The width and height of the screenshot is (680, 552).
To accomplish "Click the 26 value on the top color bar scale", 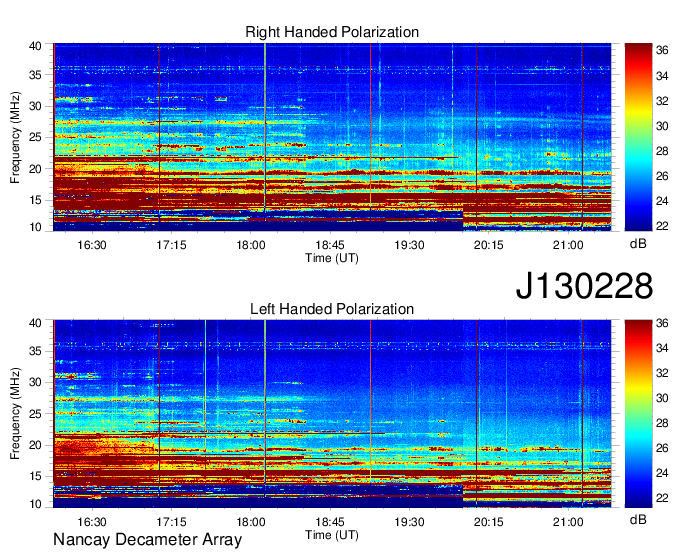I will pyautogui.click(x=662, y=176).
